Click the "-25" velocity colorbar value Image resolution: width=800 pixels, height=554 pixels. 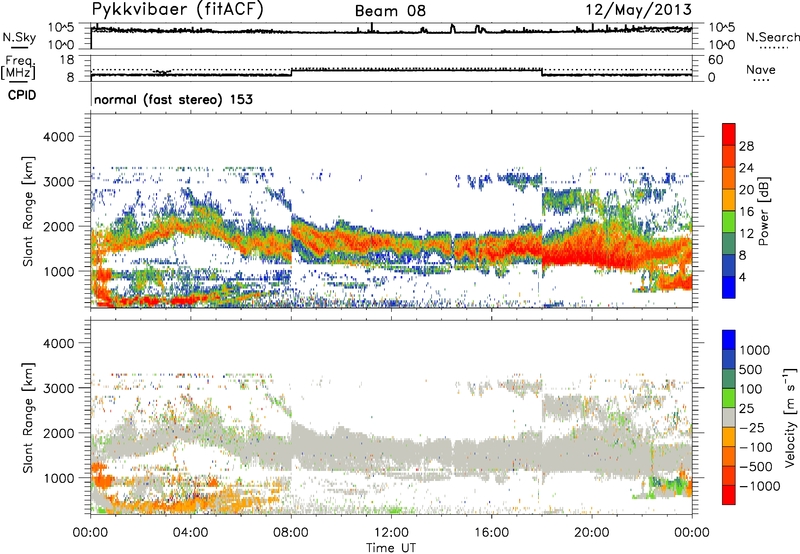click(x=754, y=427)
